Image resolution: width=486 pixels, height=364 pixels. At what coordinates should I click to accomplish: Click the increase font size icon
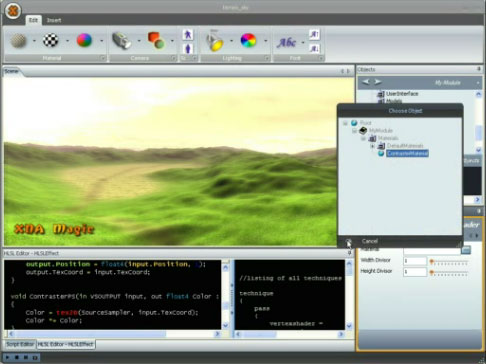coord(314,35)
